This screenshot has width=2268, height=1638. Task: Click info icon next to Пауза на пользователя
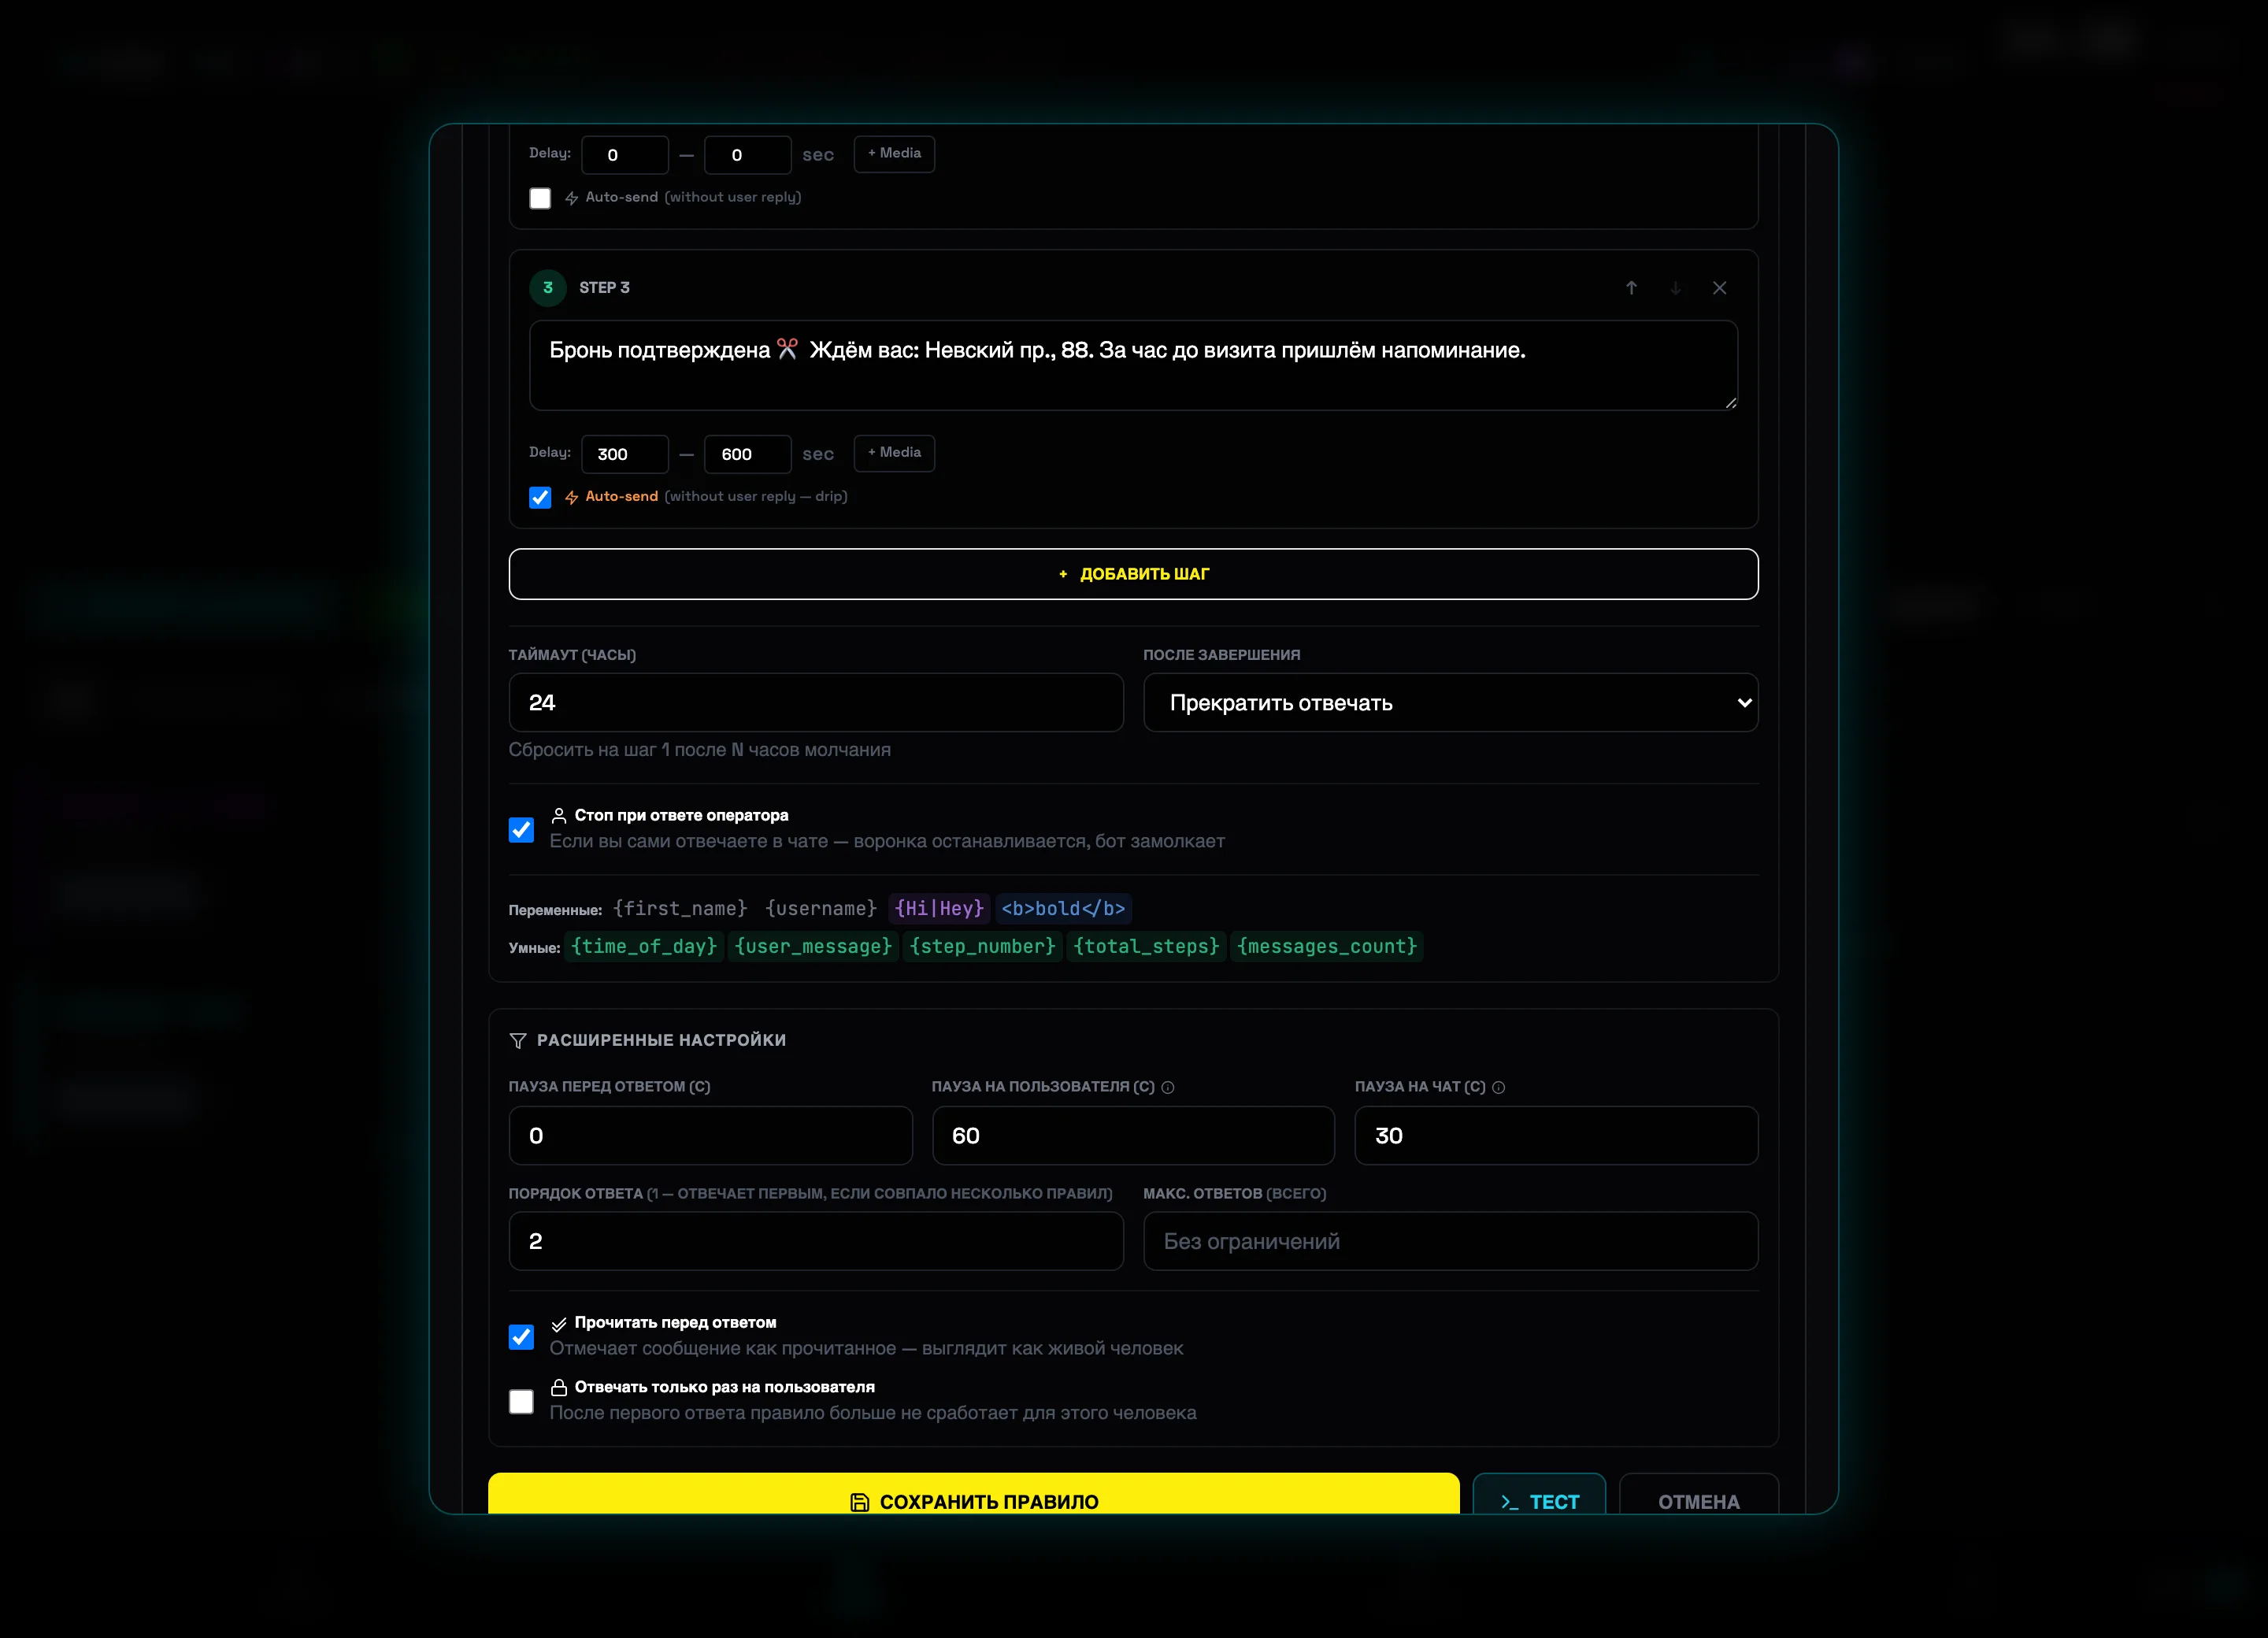1167,1087
